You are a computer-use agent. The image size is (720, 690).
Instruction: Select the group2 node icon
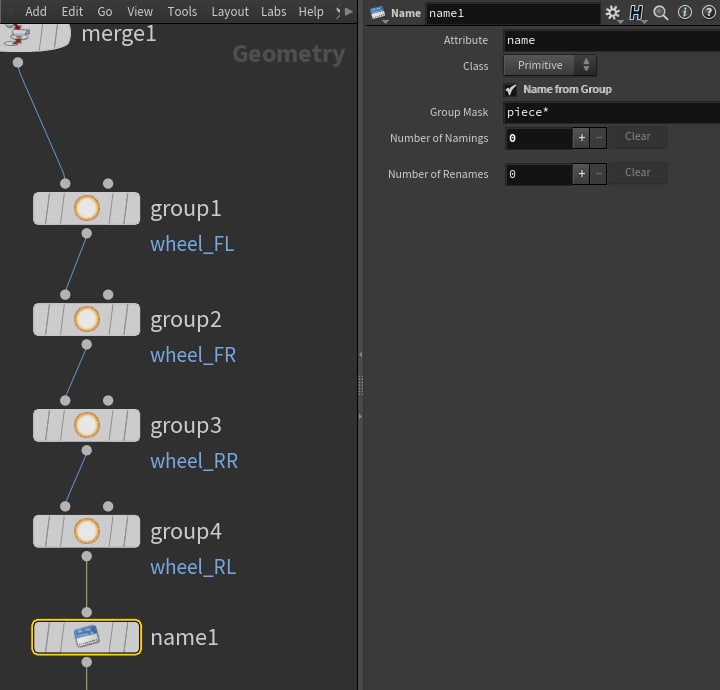pyautogui.click(x=87, y=319)
